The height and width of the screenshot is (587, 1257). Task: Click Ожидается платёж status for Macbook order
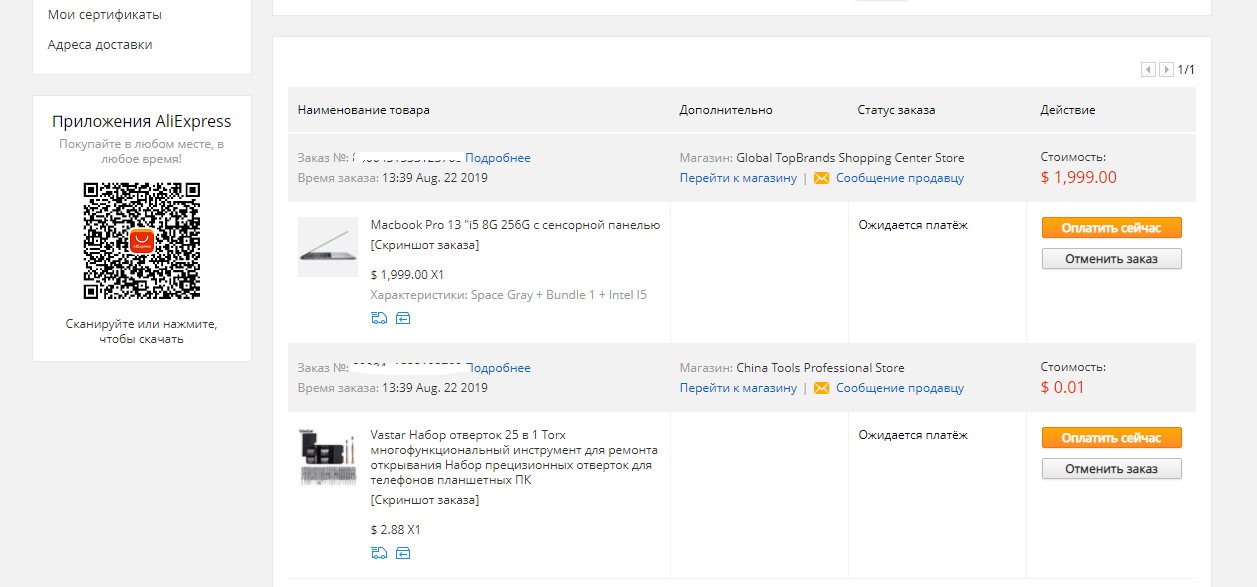point(914,225)
